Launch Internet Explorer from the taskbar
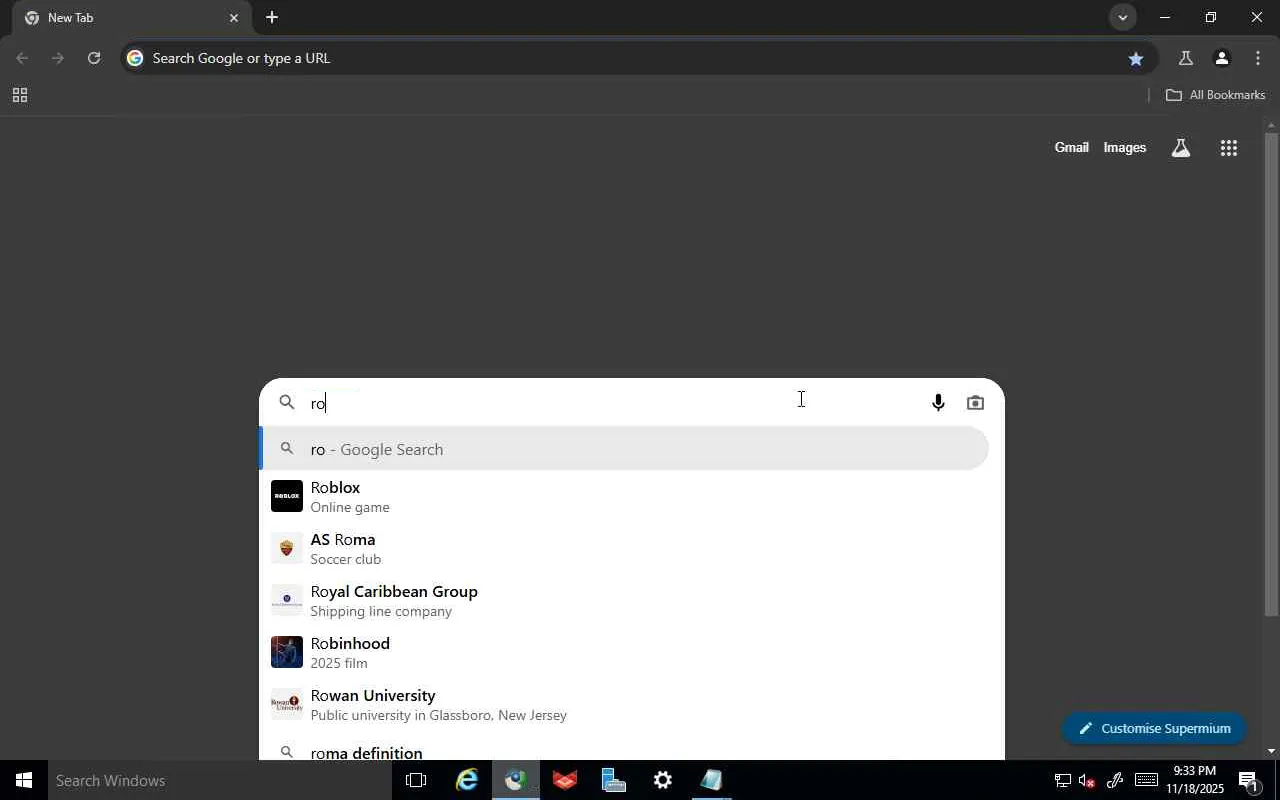 click(466, 780)
